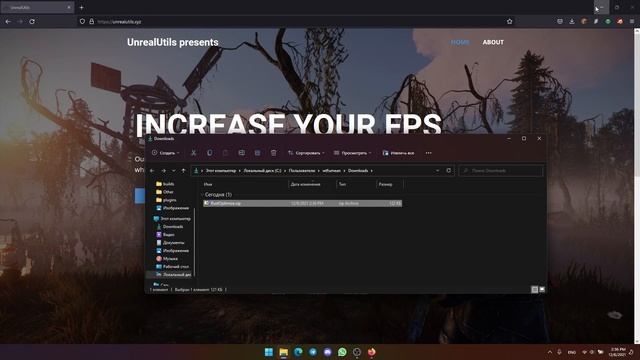Open Firefox from the taskbar
The height and width of the screenshot is (360, 640).
371,352
